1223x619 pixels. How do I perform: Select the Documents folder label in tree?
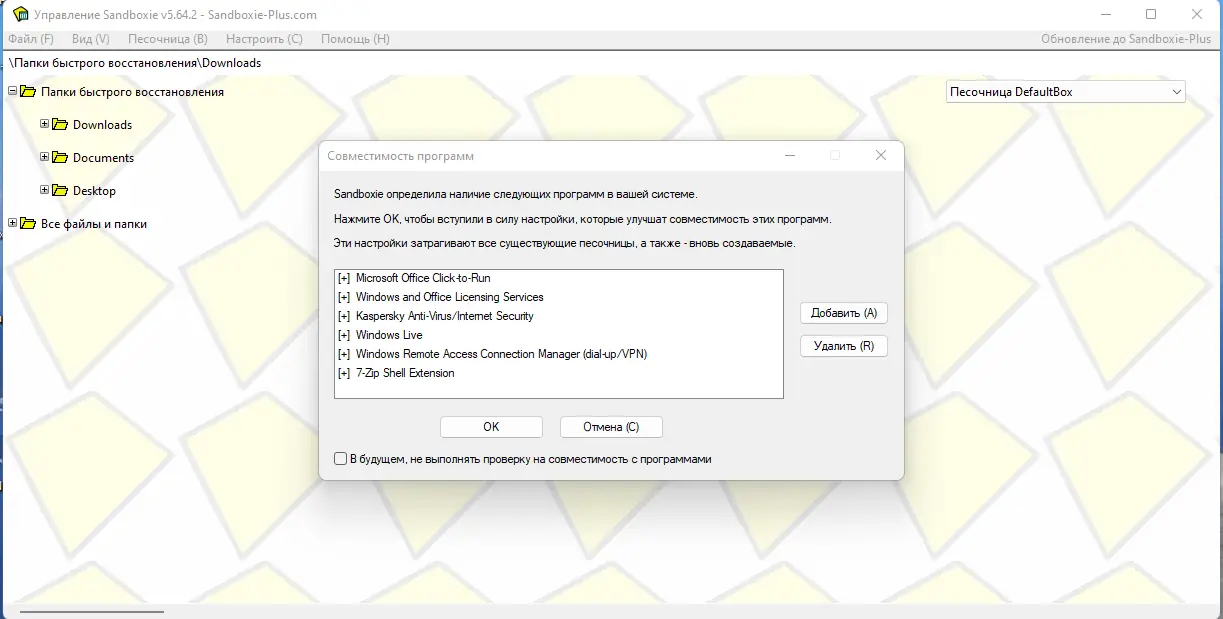tap(104, 158)
